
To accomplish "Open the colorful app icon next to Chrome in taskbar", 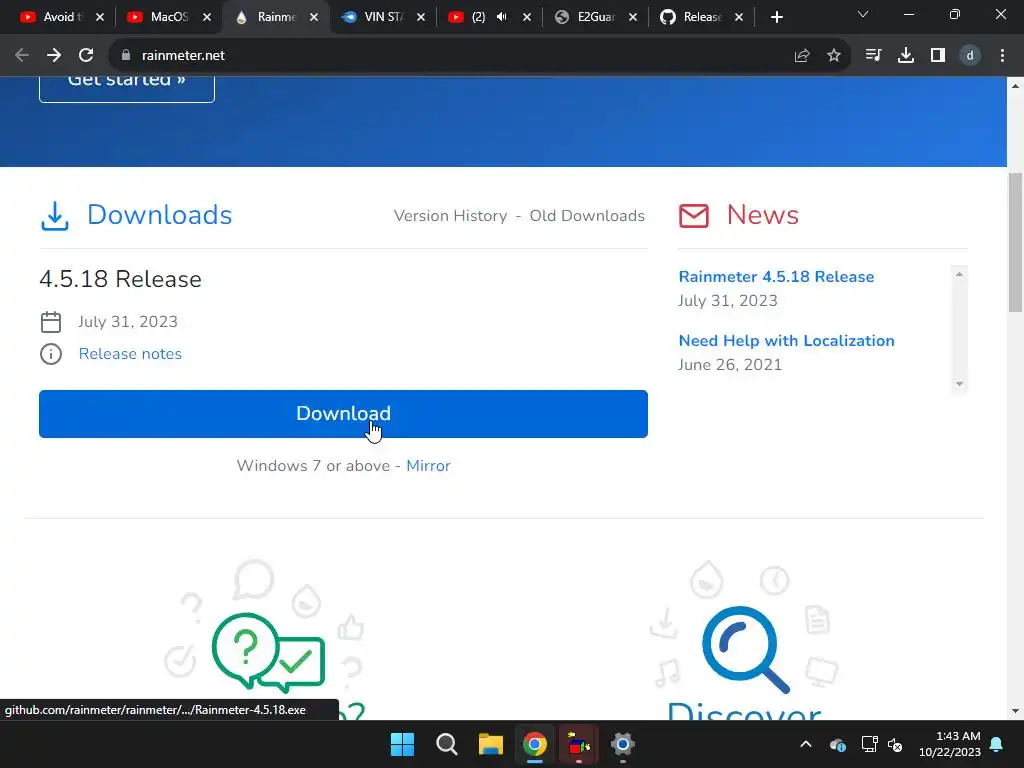I will pyautogui.click(x=579, y=744).
